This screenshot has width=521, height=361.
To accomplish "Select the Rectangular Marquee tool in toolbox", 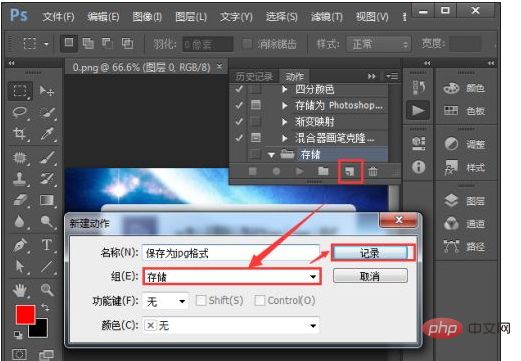I will pyautogui.click(x=20, y=91).
